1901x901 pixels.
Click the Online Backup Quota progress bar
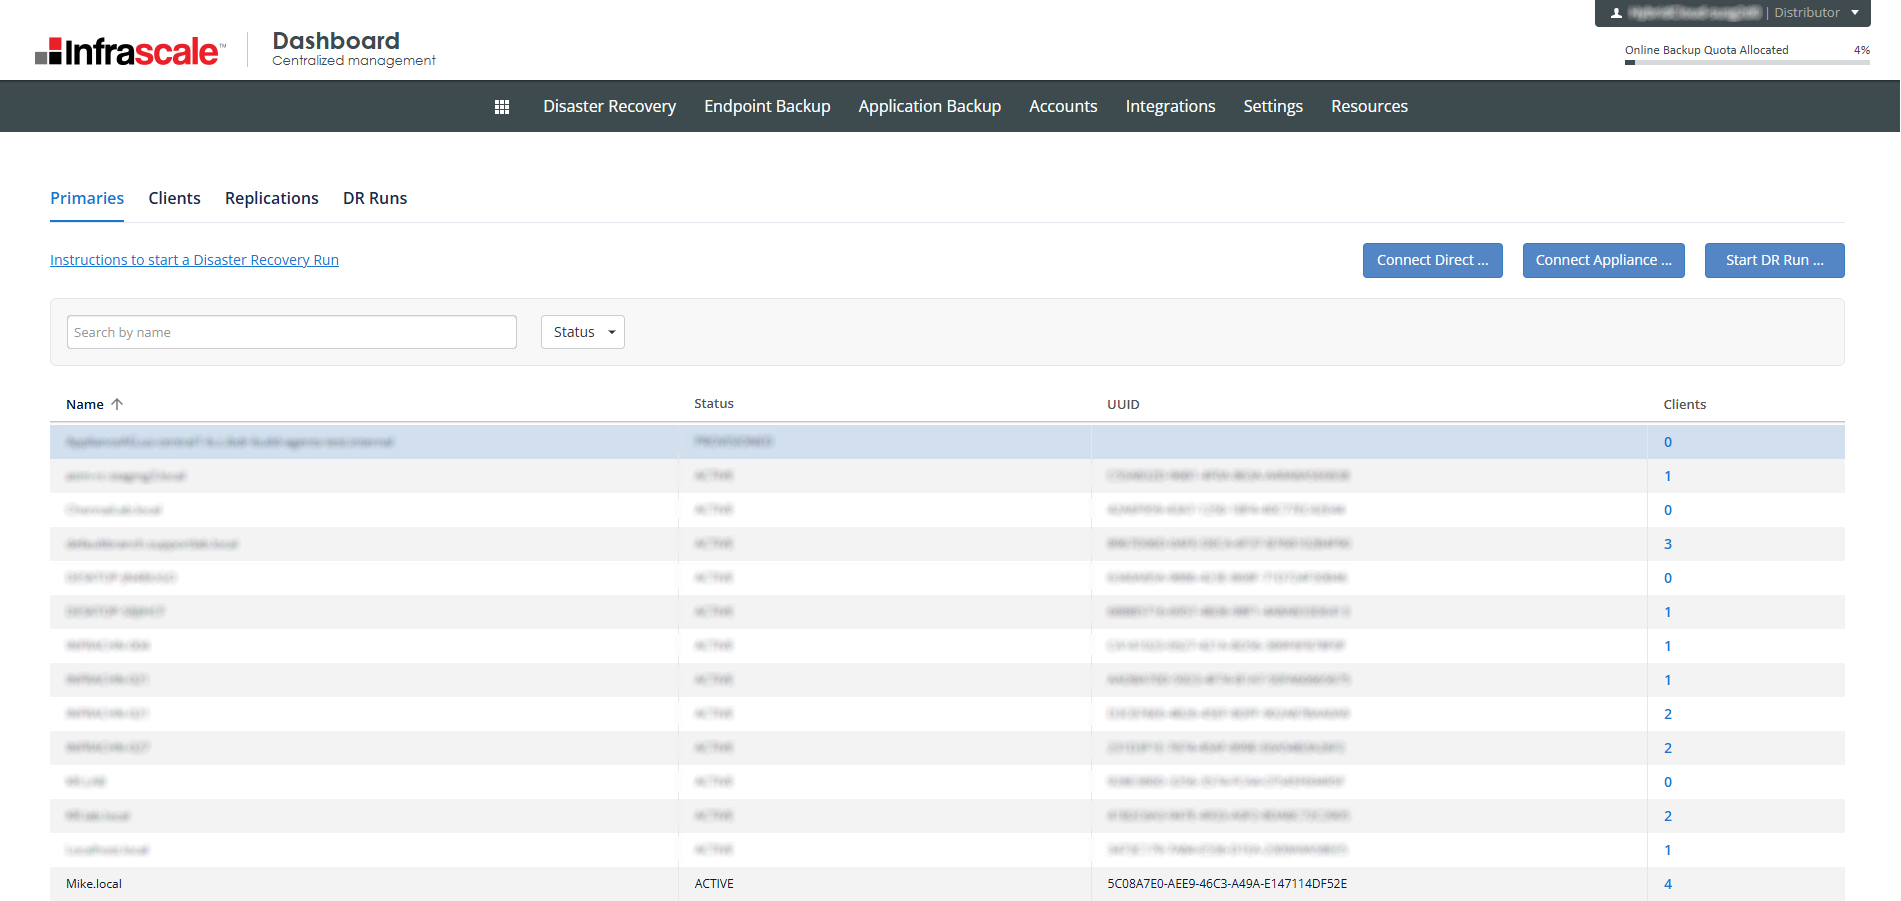coord(1746,62)
